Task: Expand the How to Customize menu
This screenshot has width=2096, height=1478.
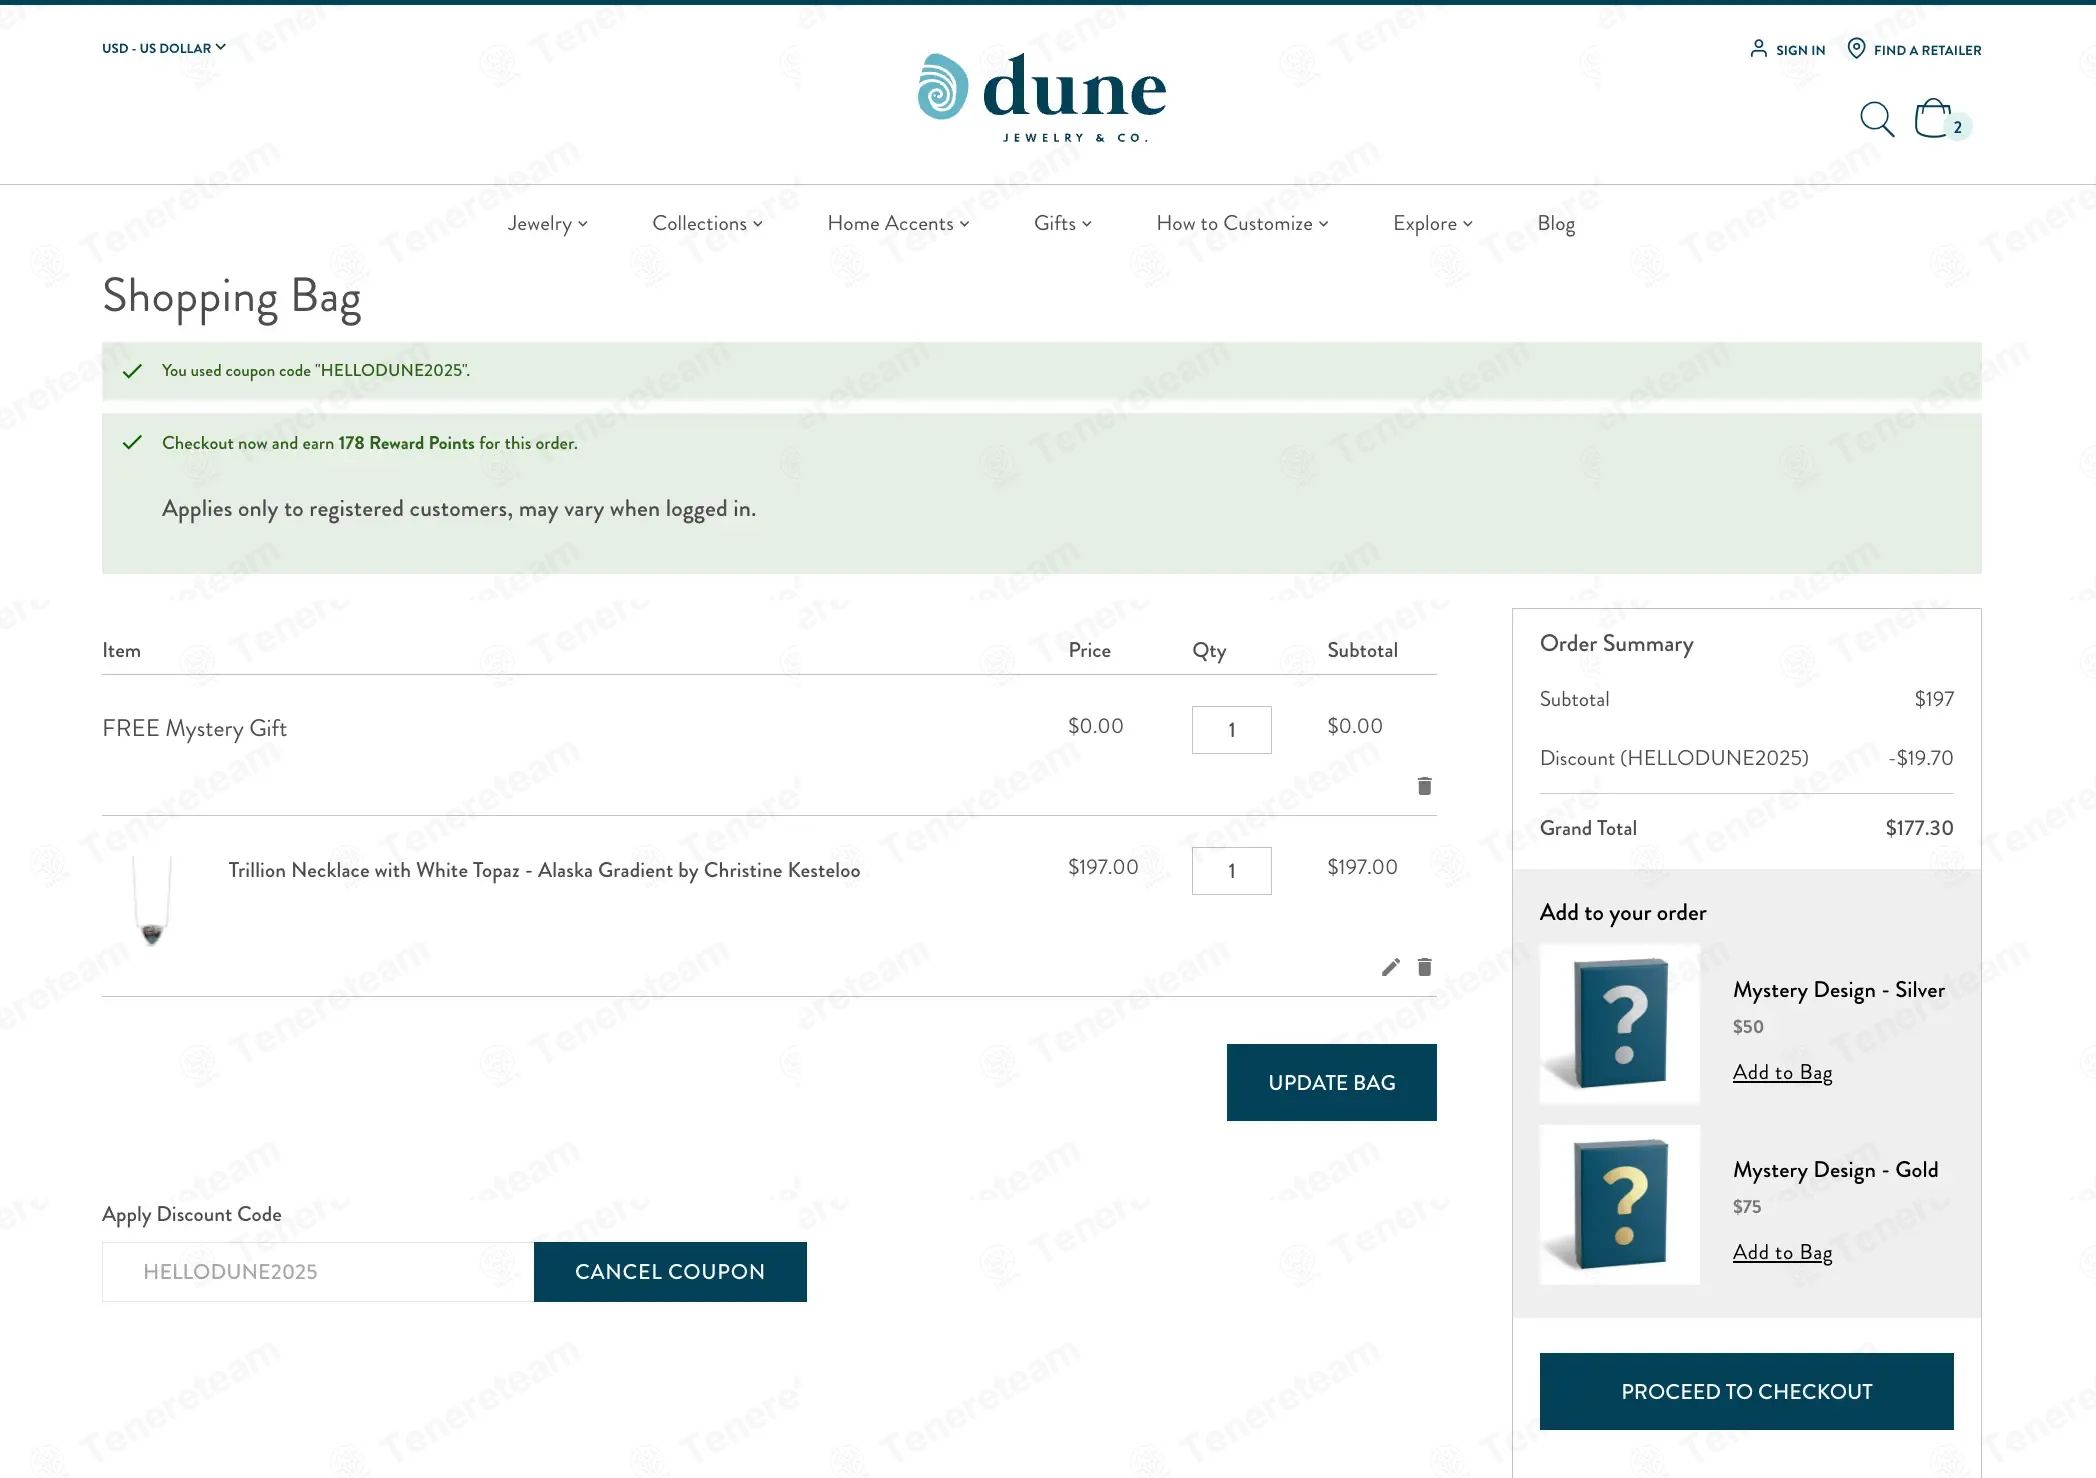Action: [x=1242, y=223]
